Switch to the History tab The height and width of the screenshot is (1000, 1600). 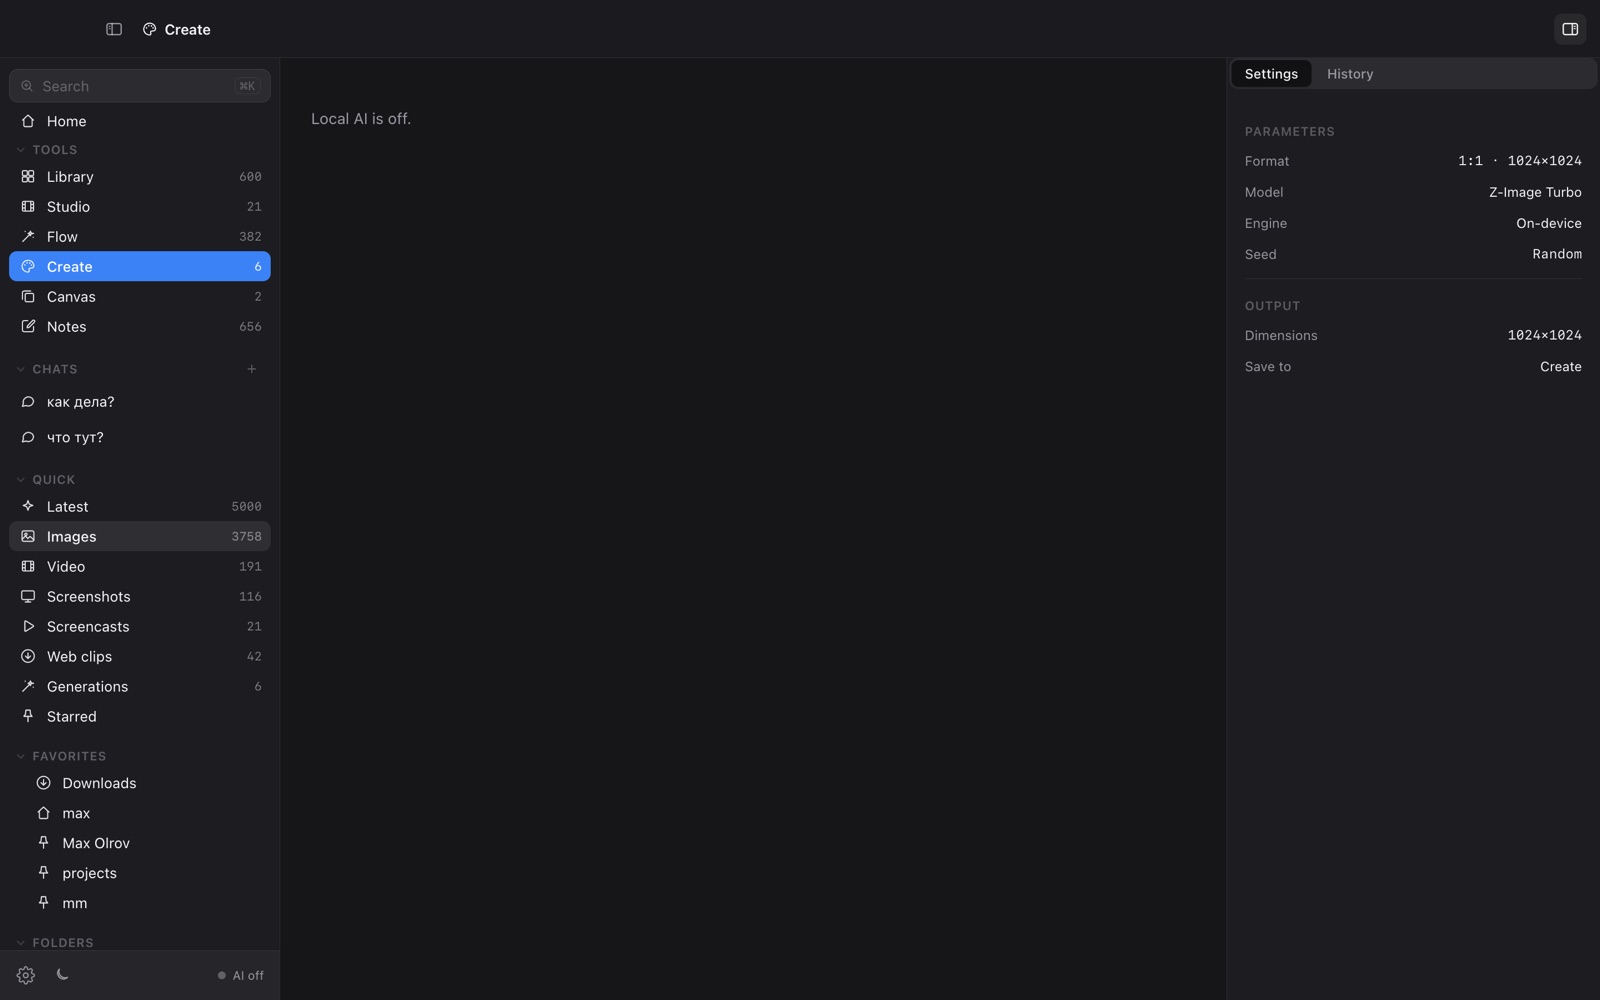tap(1350, 74)
